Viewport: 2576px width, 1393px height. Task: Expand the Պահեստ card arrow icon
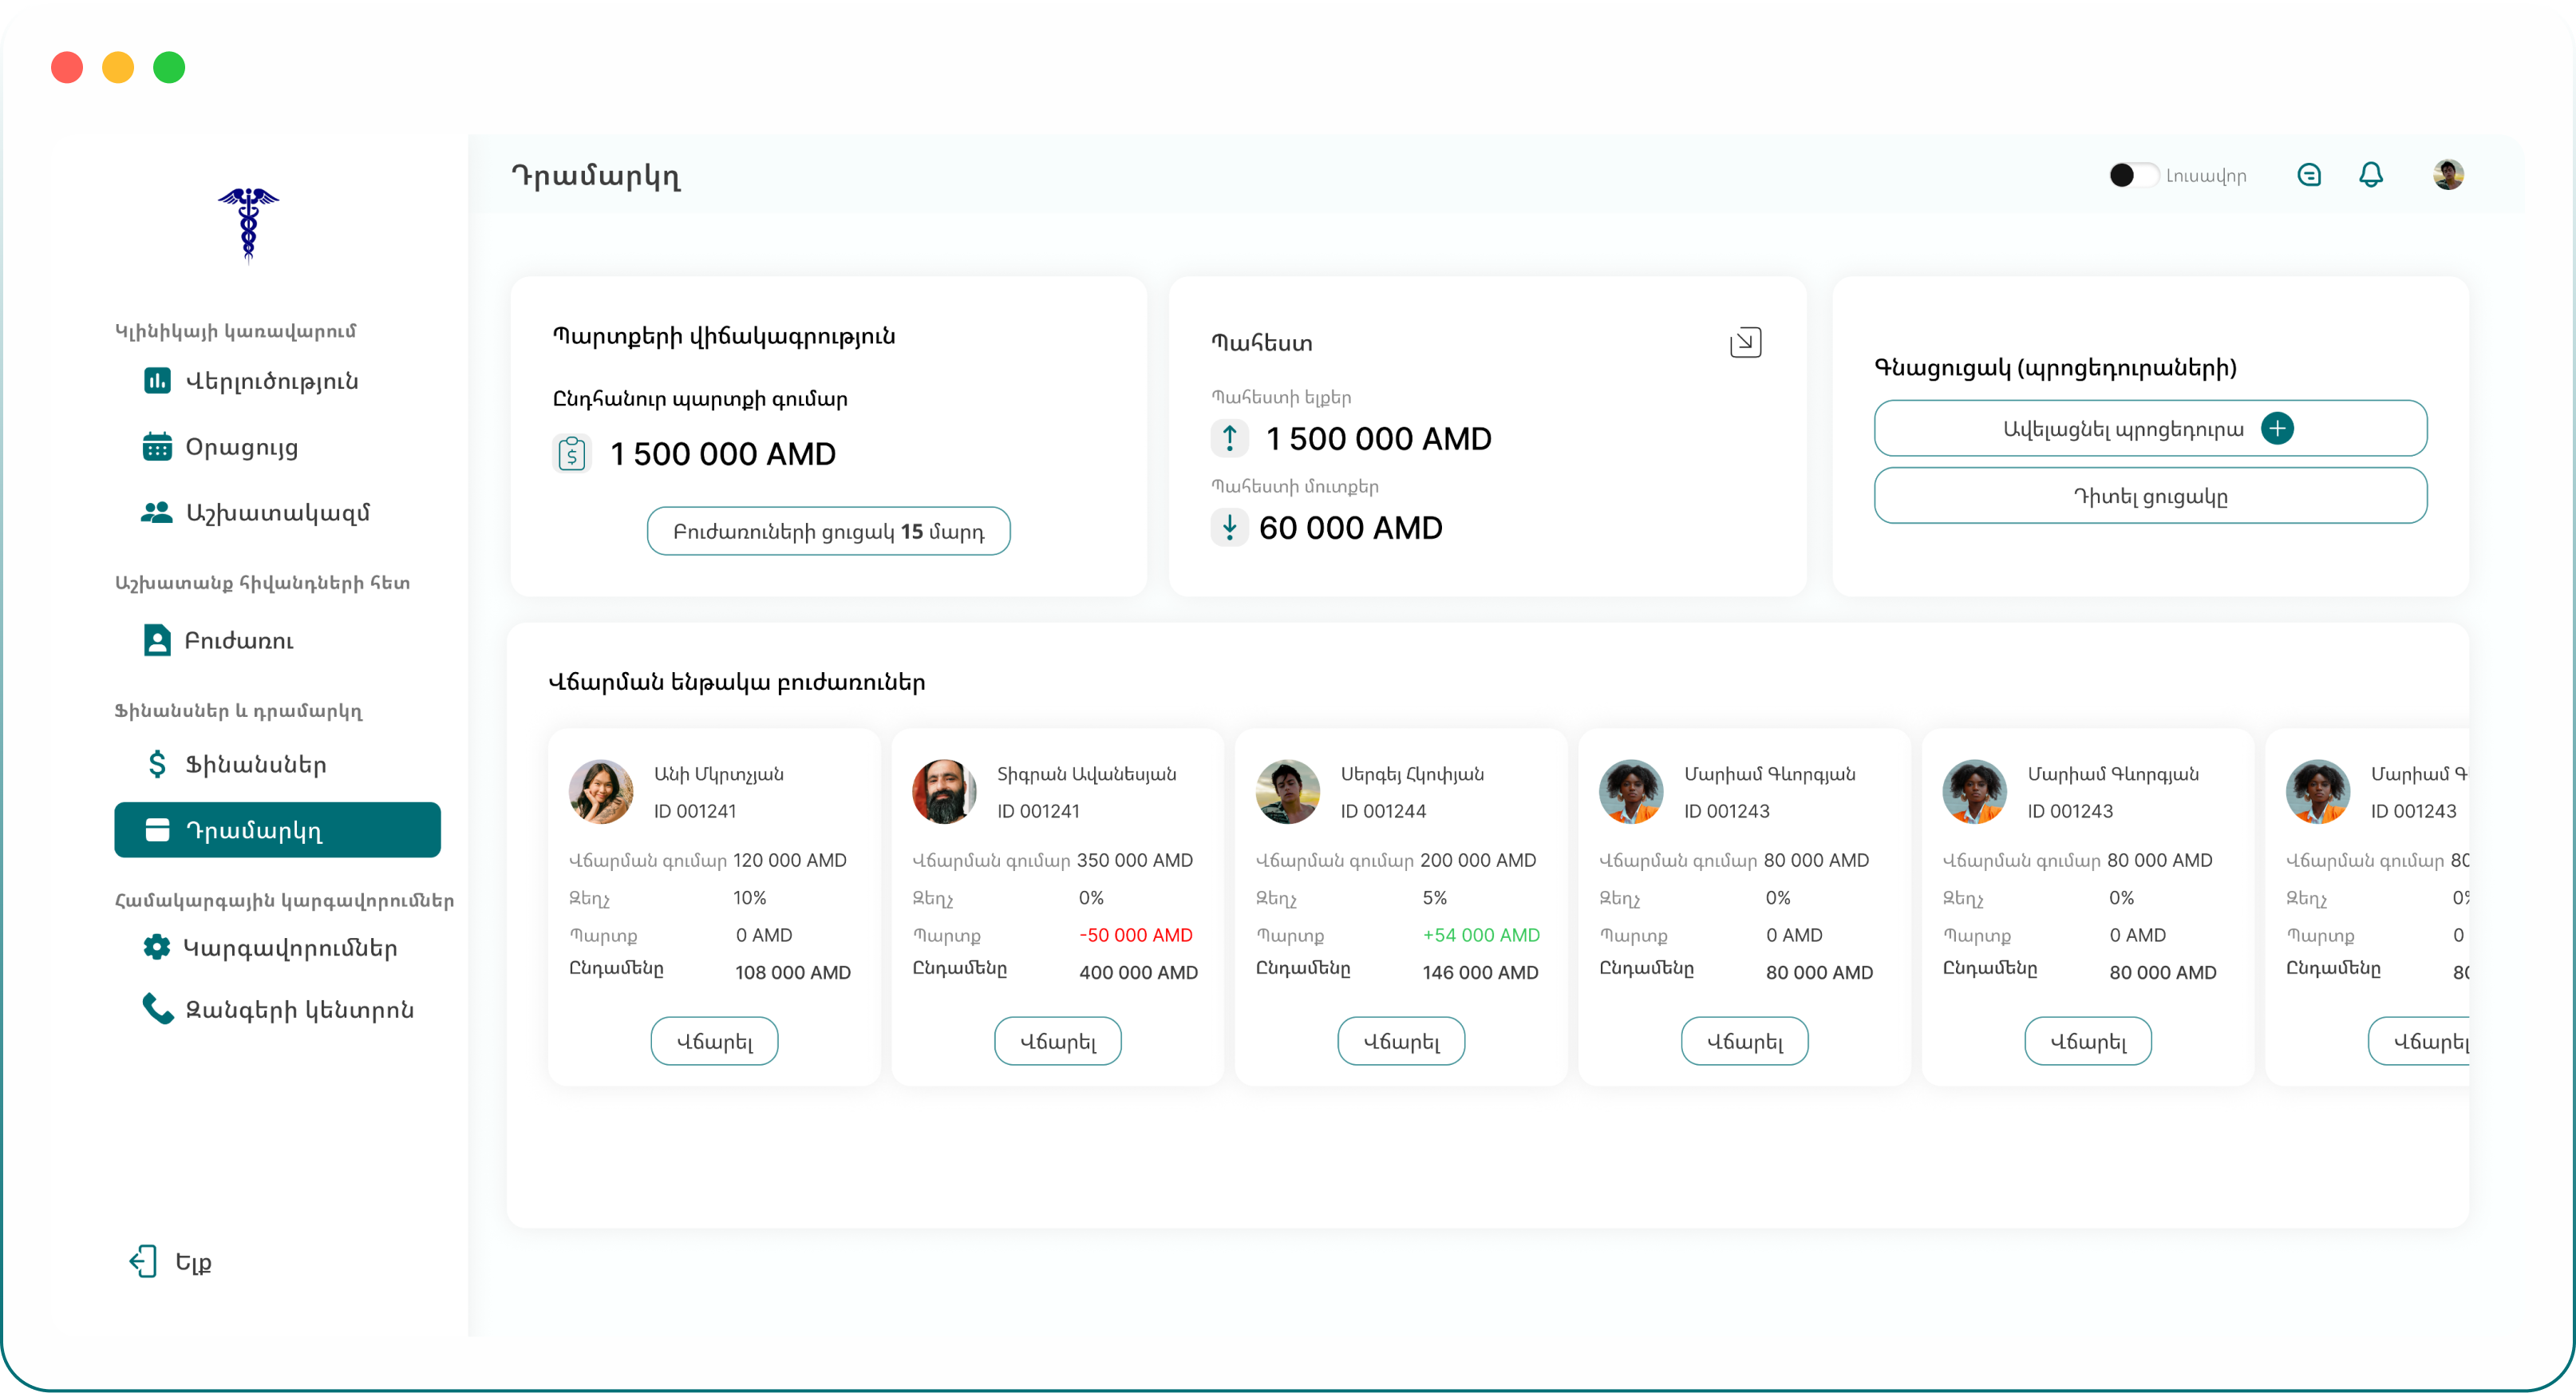click(1745, 343)
